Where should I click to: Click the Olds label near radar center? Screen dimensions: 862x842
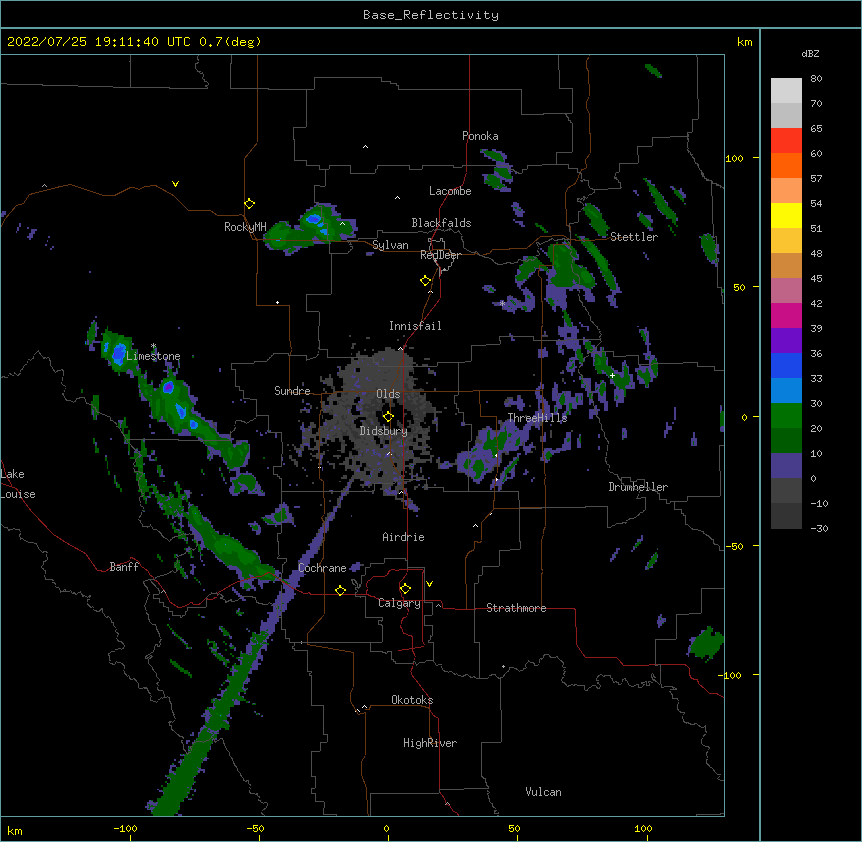tap(388, 394)
